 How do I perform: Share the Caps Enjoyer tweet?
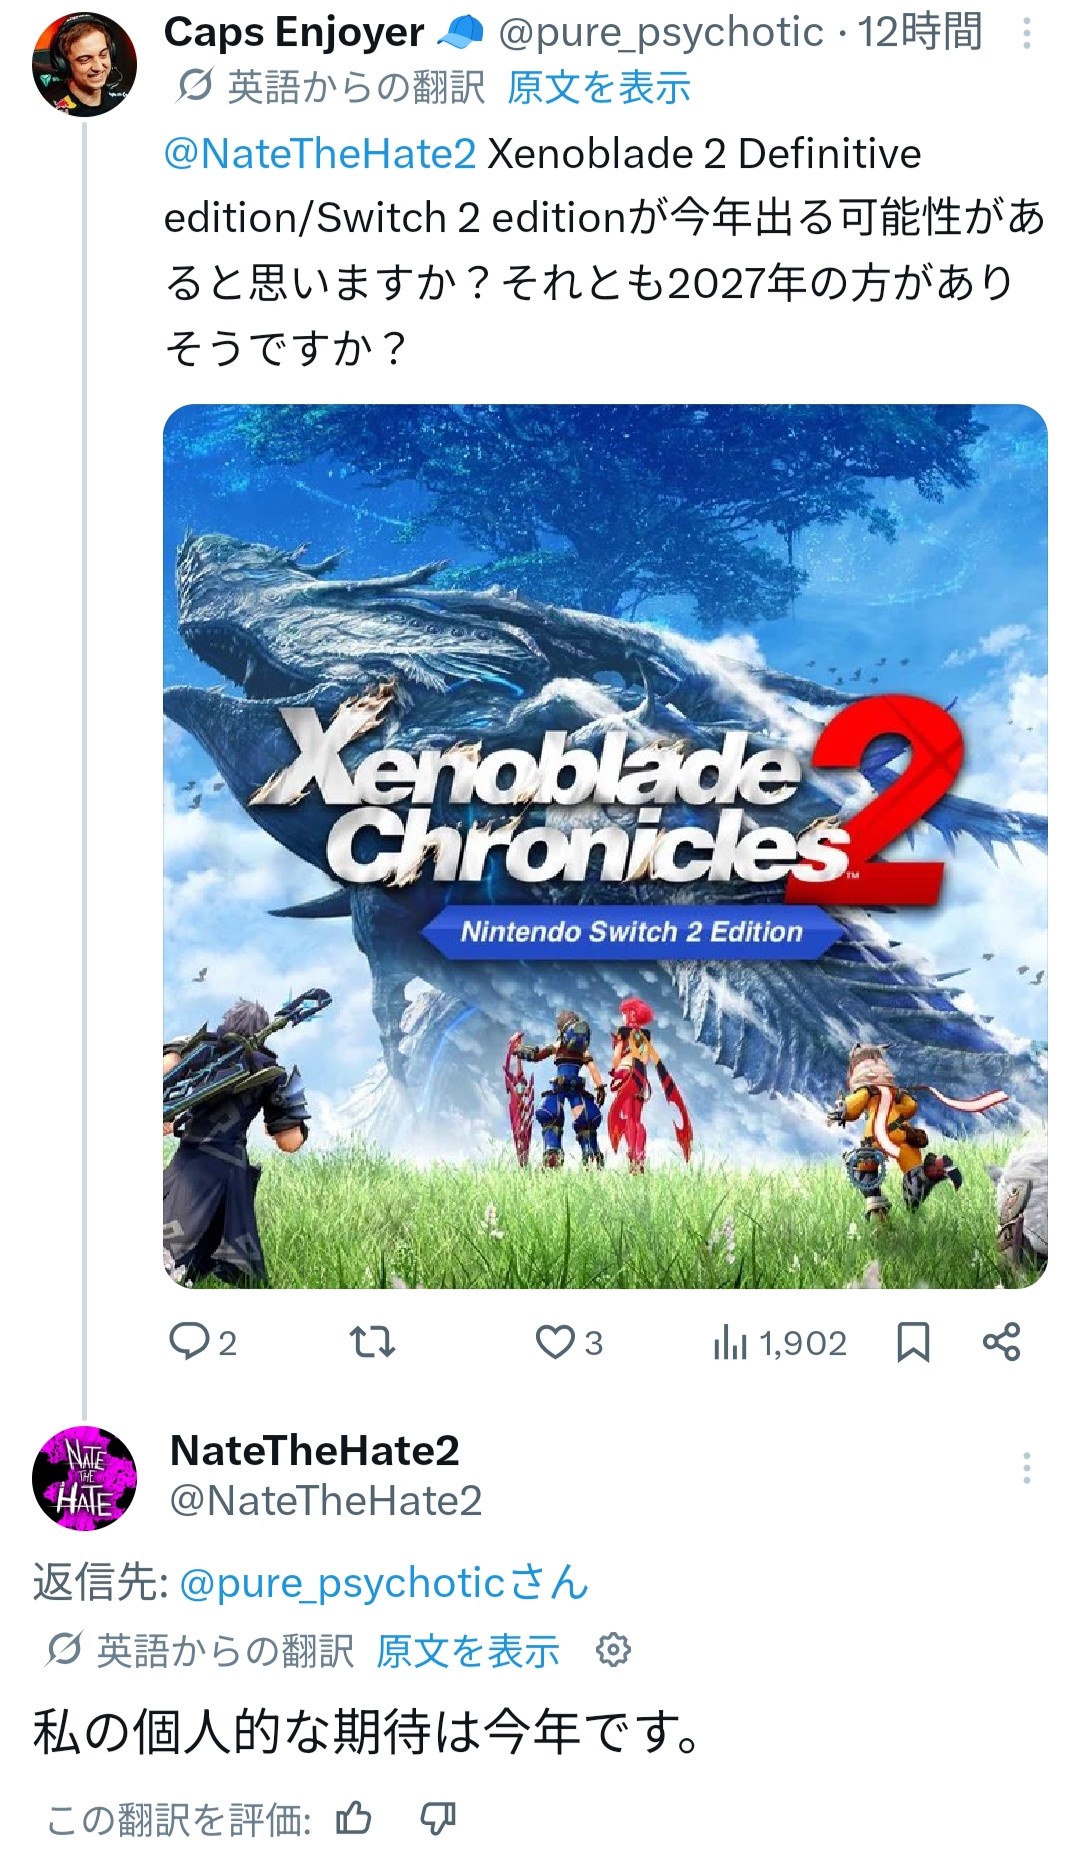tap(1001, 1342)
